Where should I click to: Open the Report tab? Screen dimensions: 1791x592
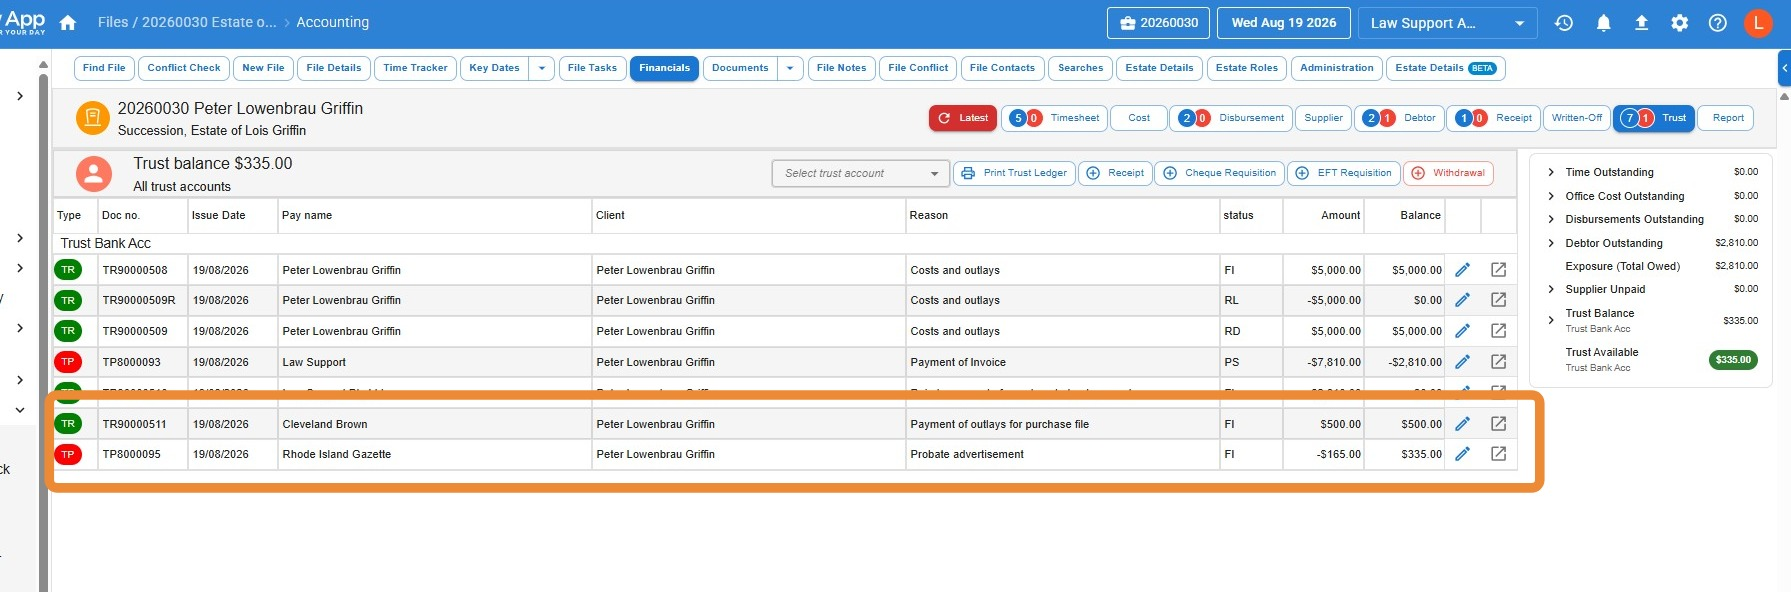1728,118
